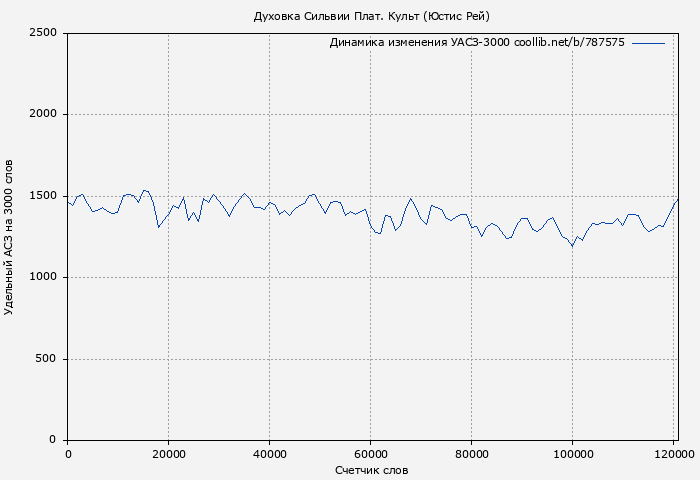Click the data line's starting point at zero words
This screenshot has width=700, height=480.
click(x=68, y=201)
